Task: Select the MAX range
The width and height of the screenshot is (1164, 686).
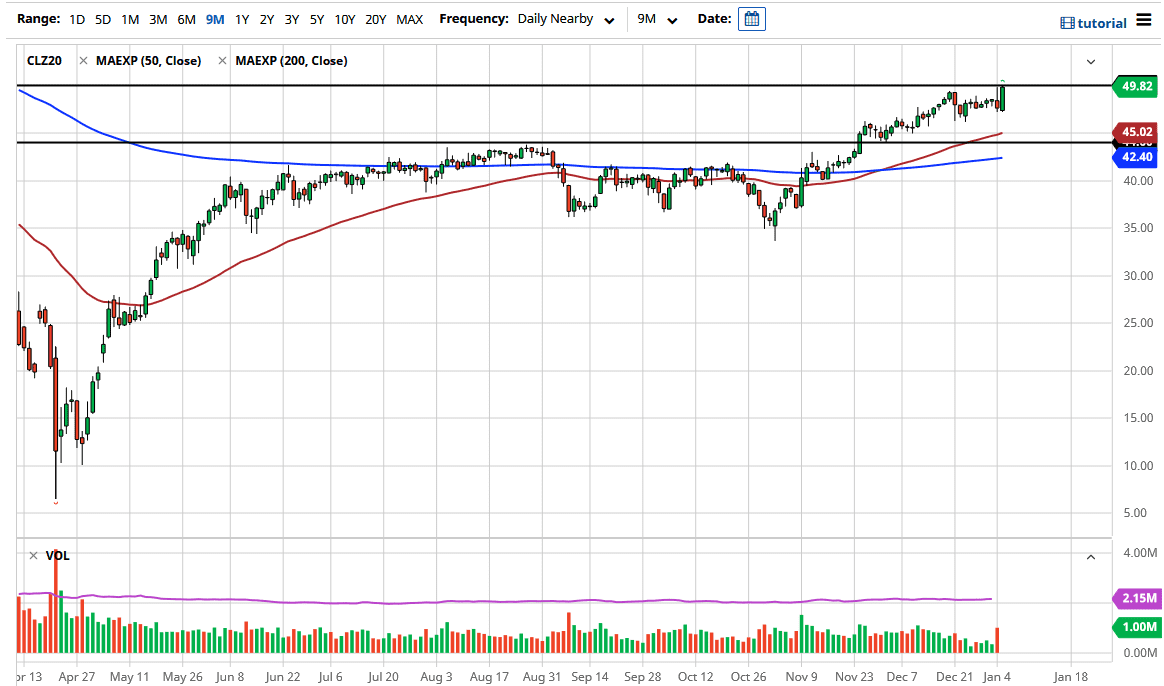Action: point(409,18)
